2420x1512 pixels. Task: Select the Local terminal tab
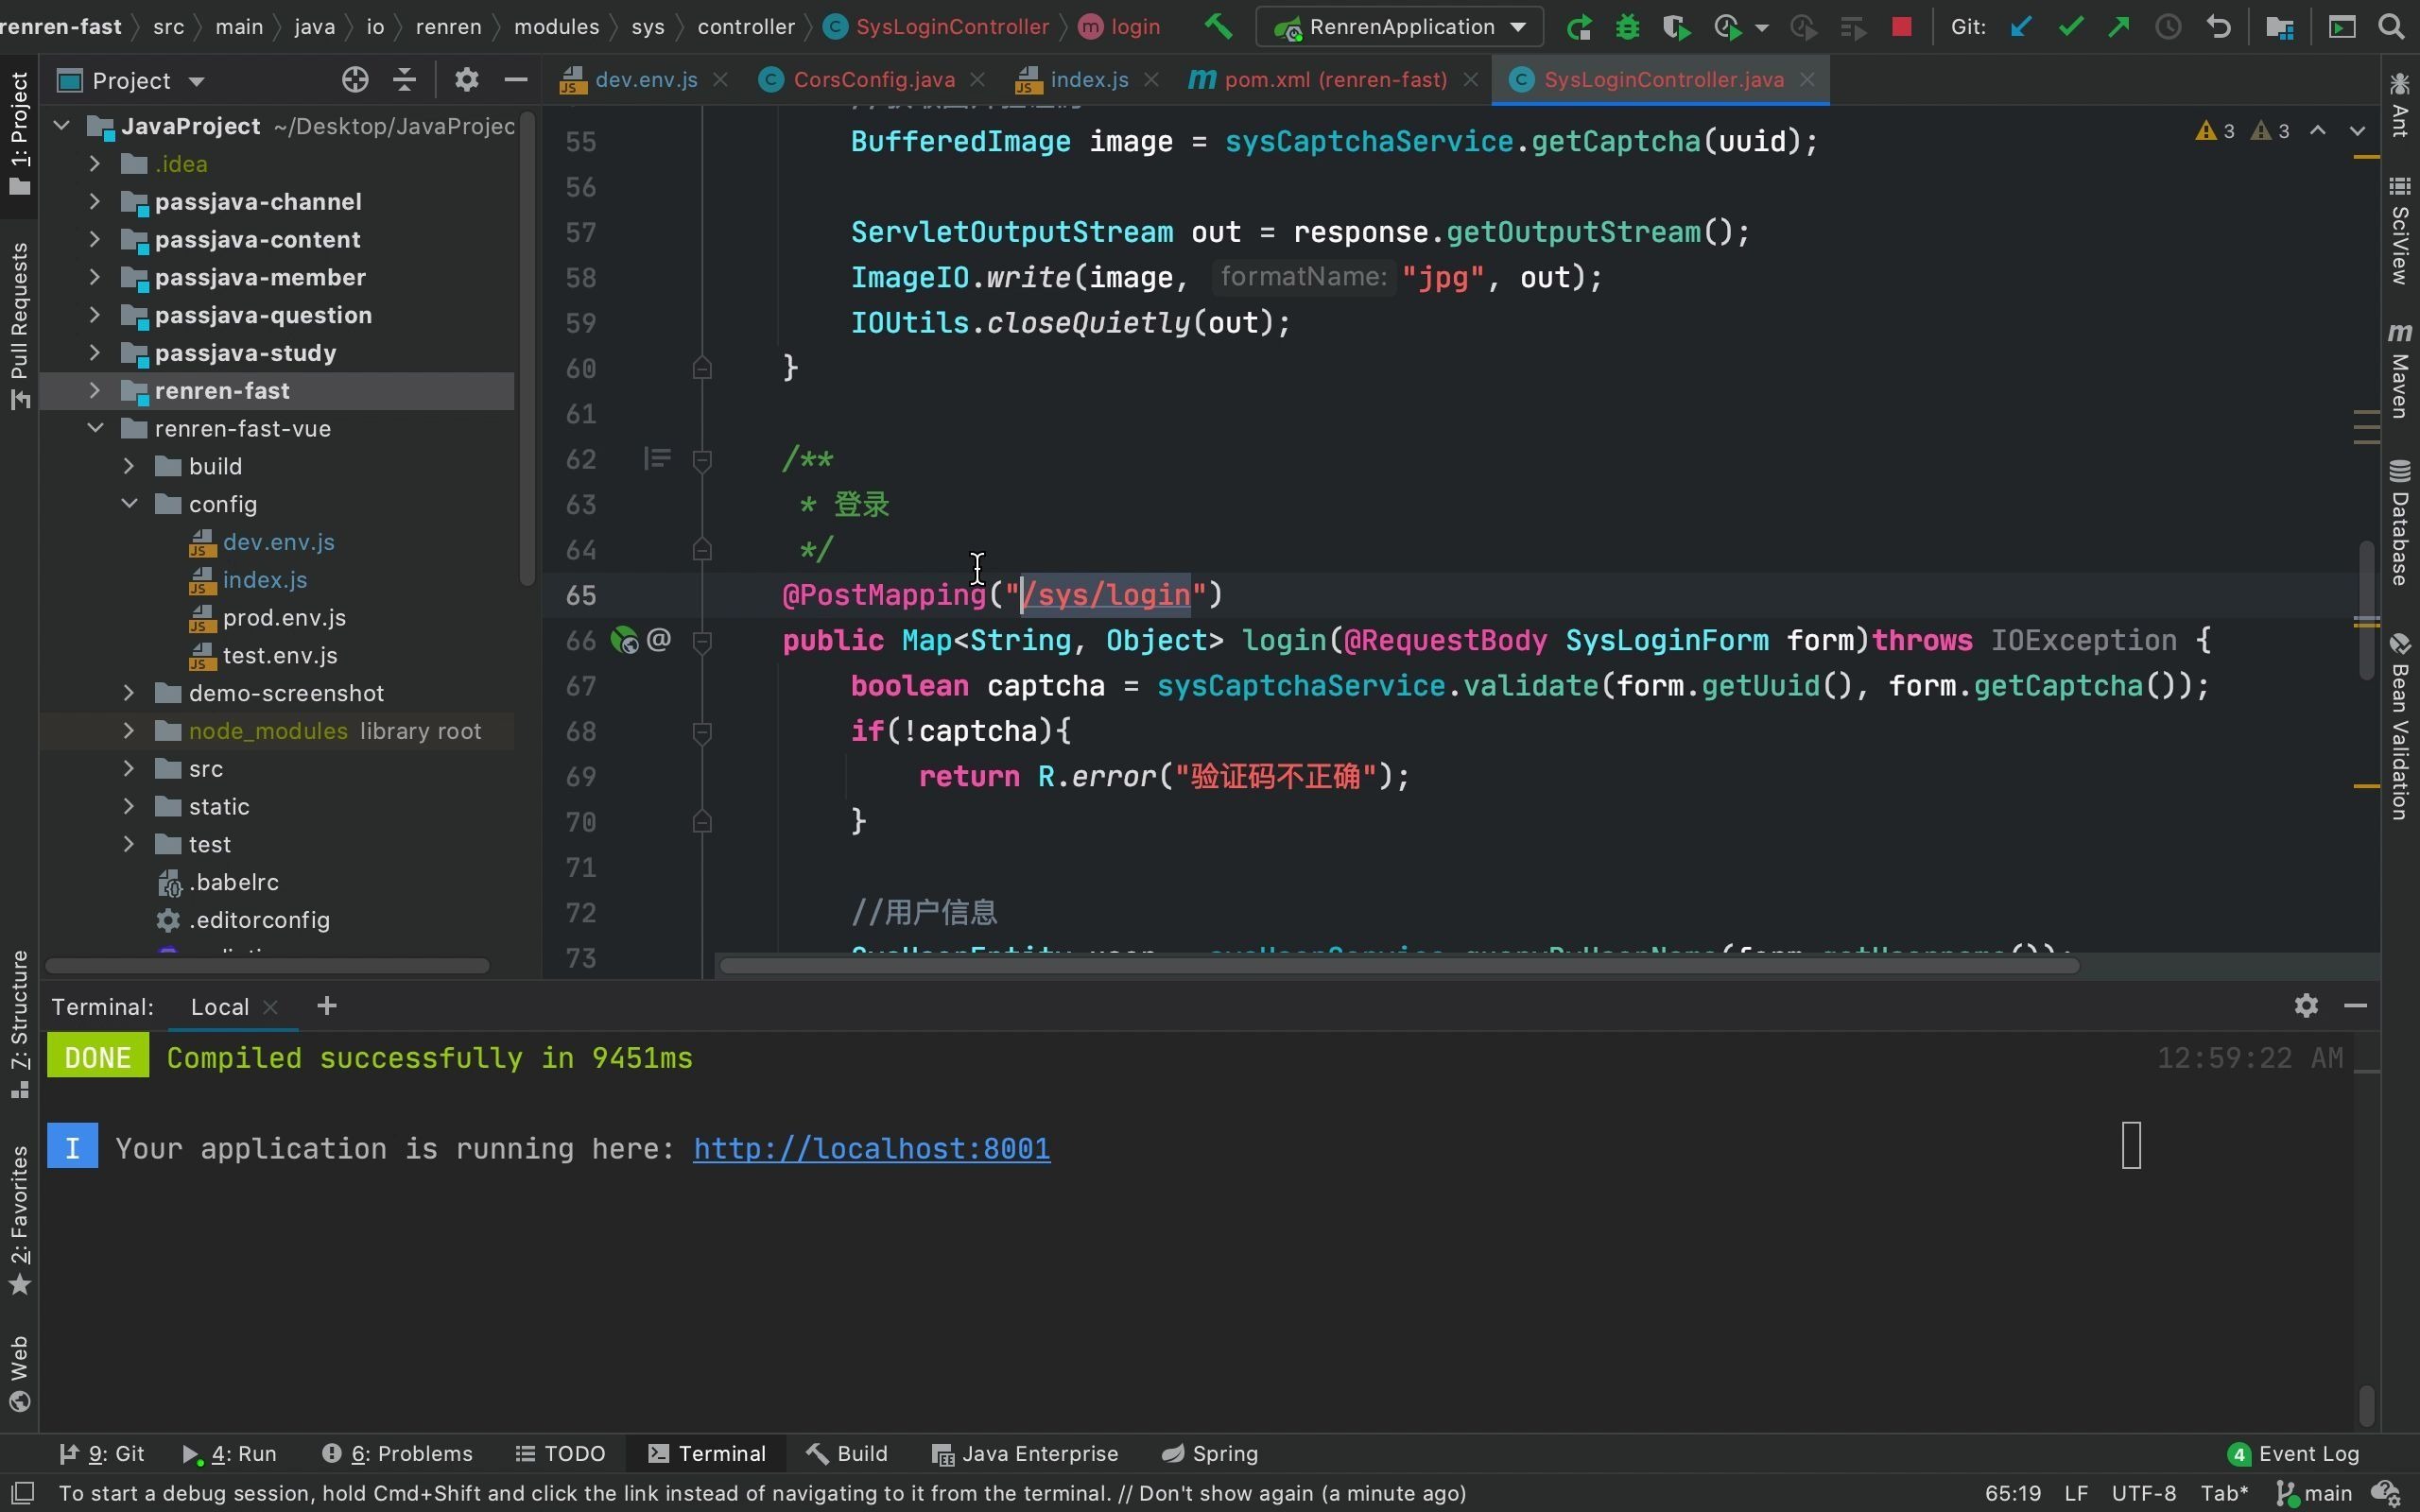[219, 1007]
